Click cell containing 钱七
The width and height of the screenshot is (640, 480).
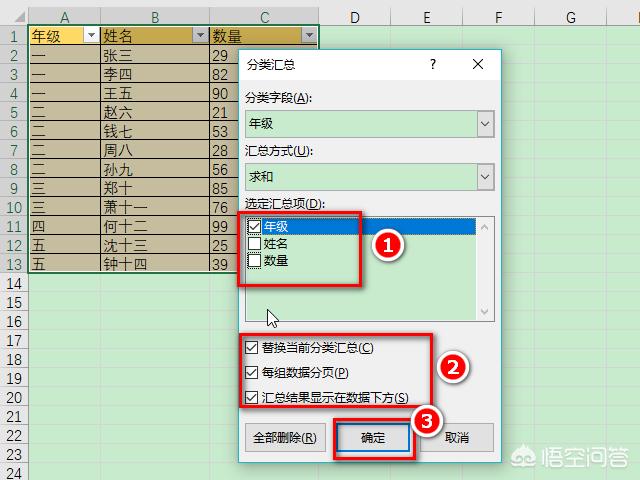pyautogui.click(x=155, y=131)
